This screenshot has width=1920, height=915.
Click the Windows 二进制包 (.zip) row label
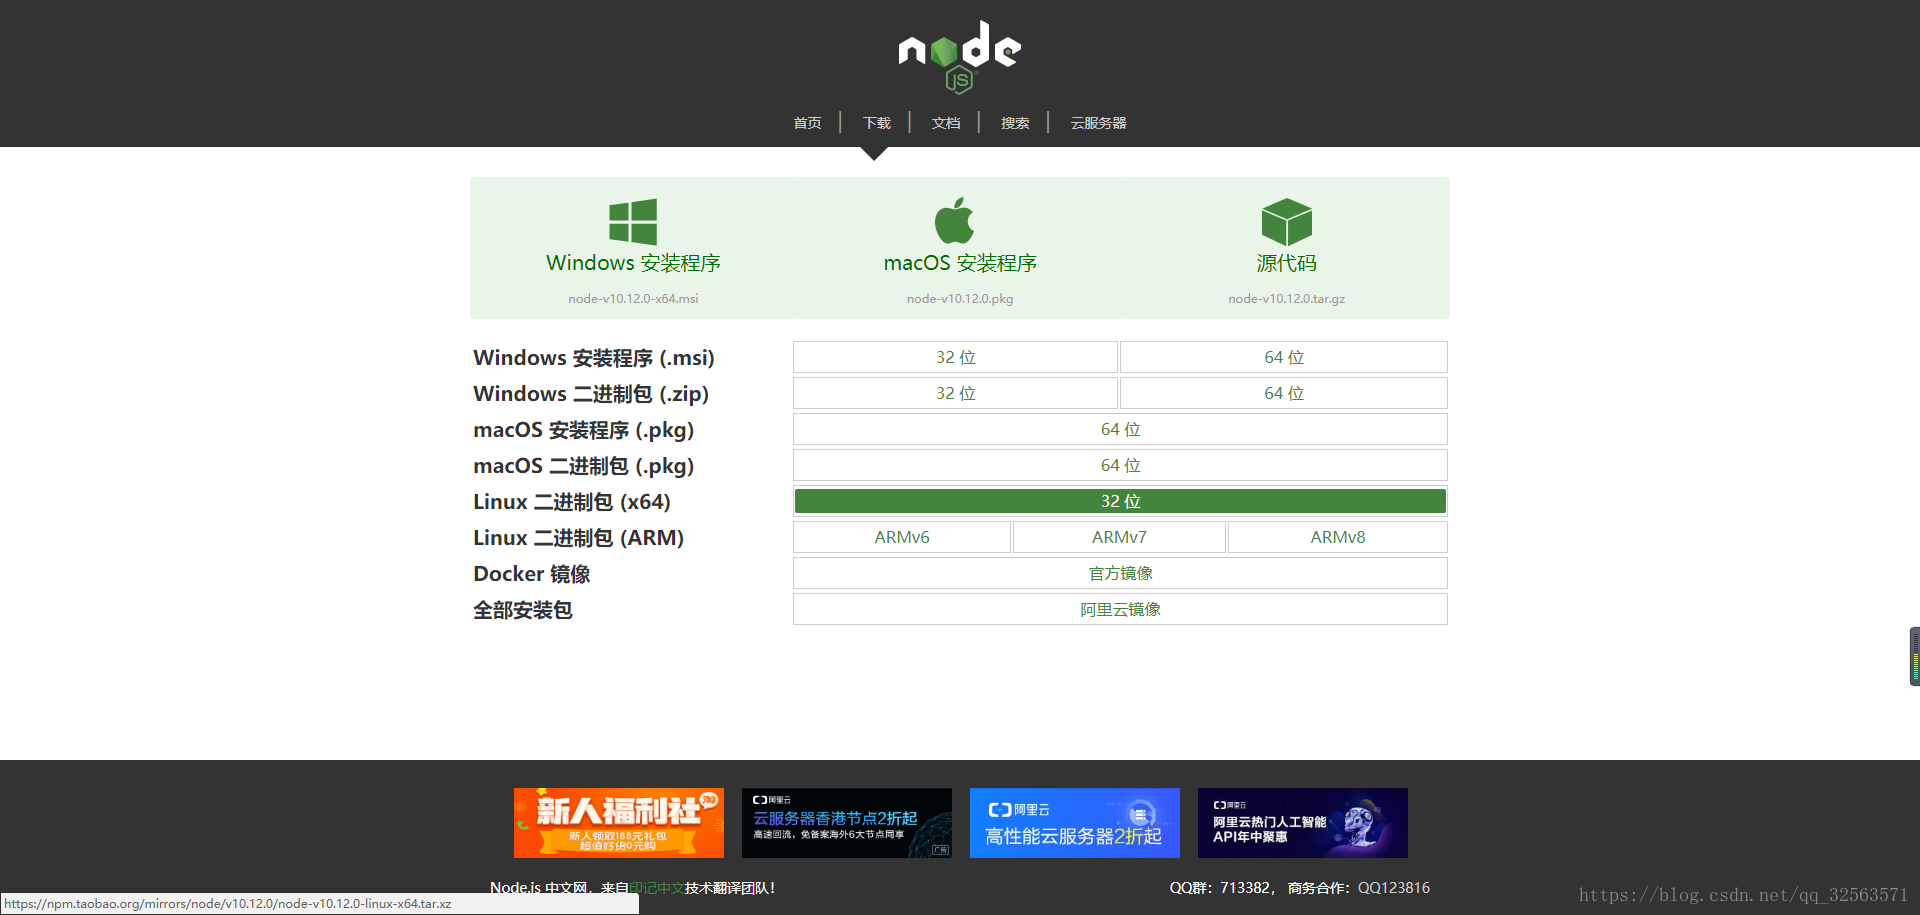coord(591,394)
